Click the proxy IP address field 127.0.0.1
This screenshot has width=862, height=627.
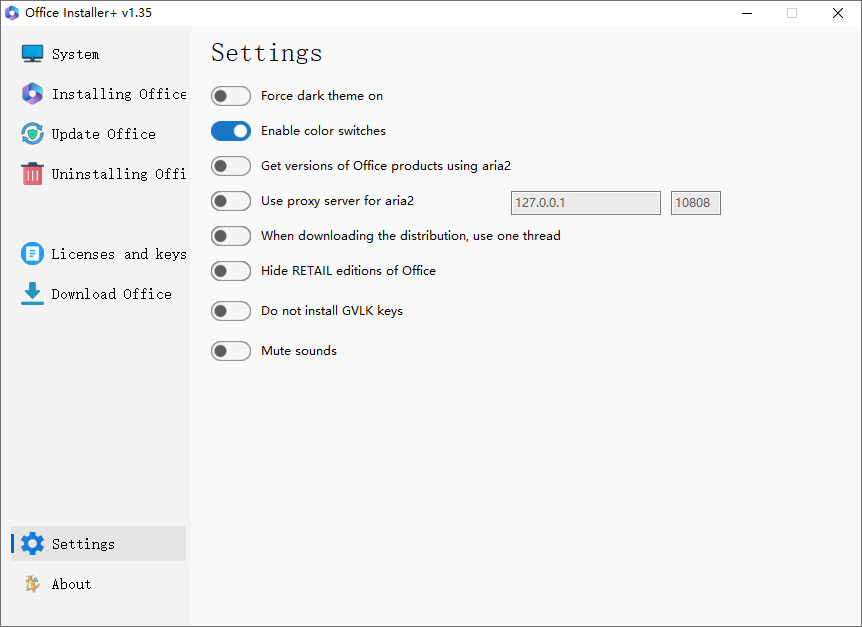tap(585, 203)
